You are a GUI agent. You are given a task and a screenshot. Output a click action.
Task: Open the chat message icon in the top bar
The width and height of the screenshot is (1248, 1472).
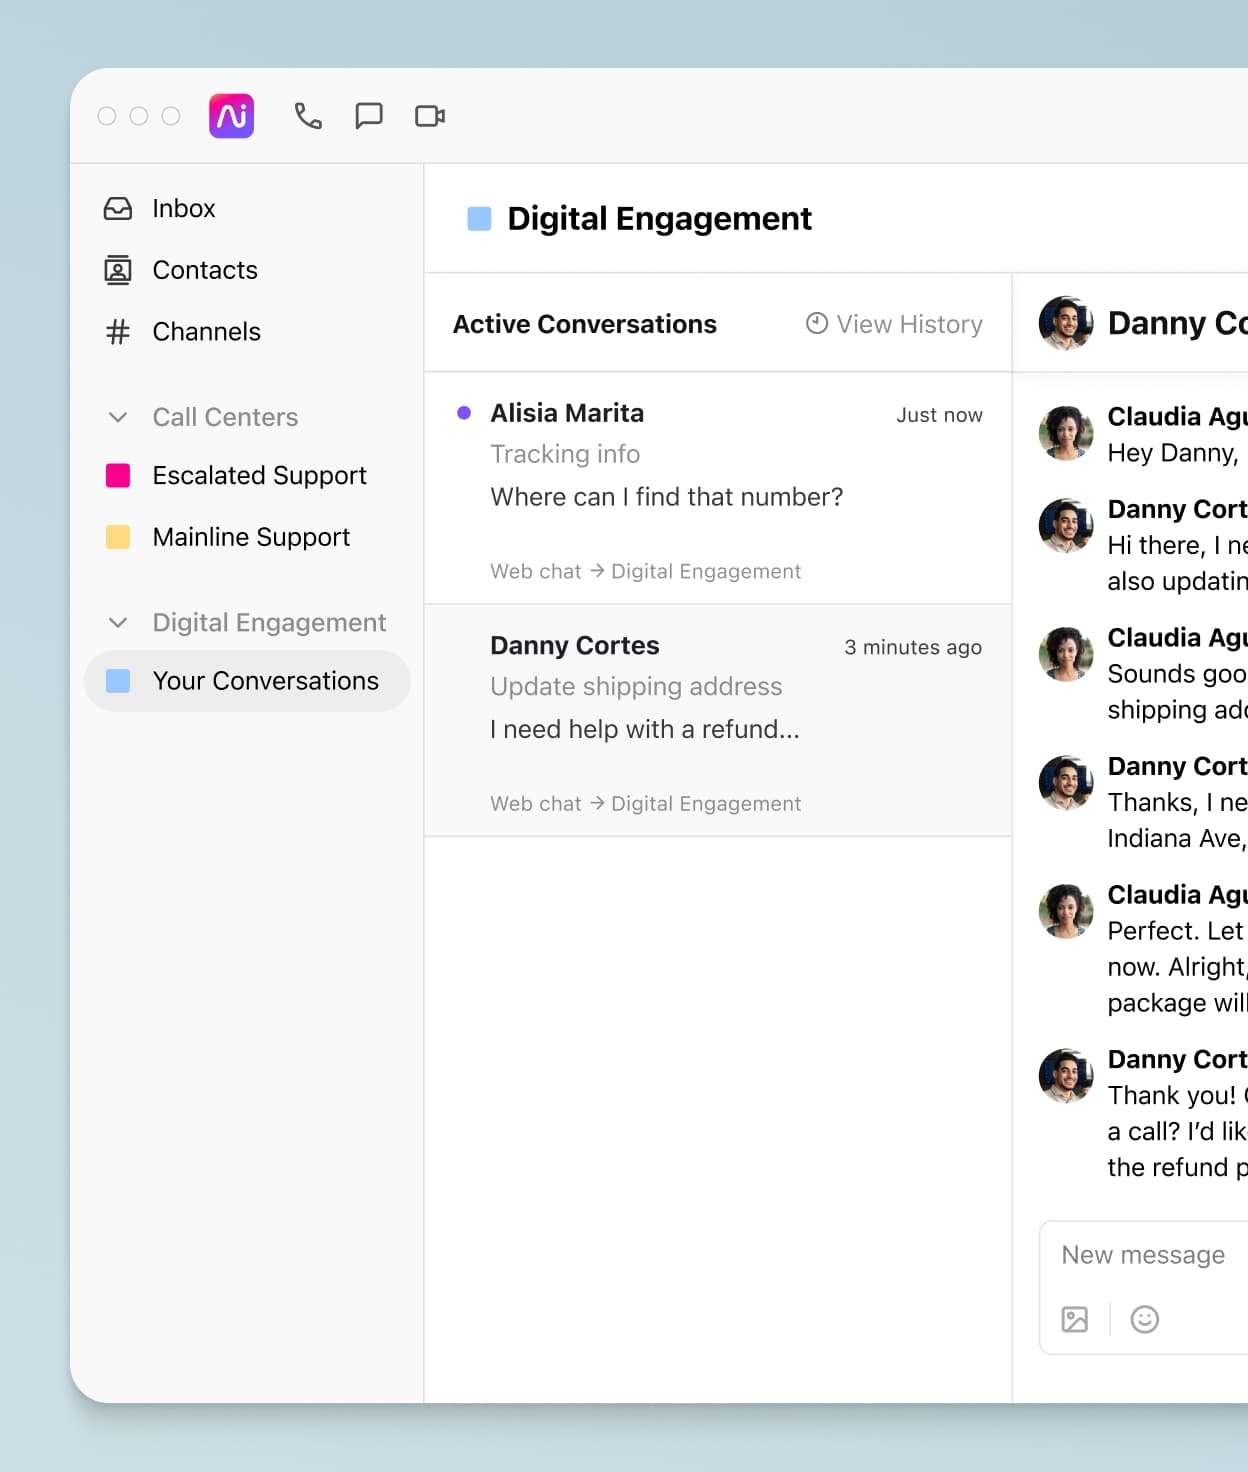coord(369,116)
